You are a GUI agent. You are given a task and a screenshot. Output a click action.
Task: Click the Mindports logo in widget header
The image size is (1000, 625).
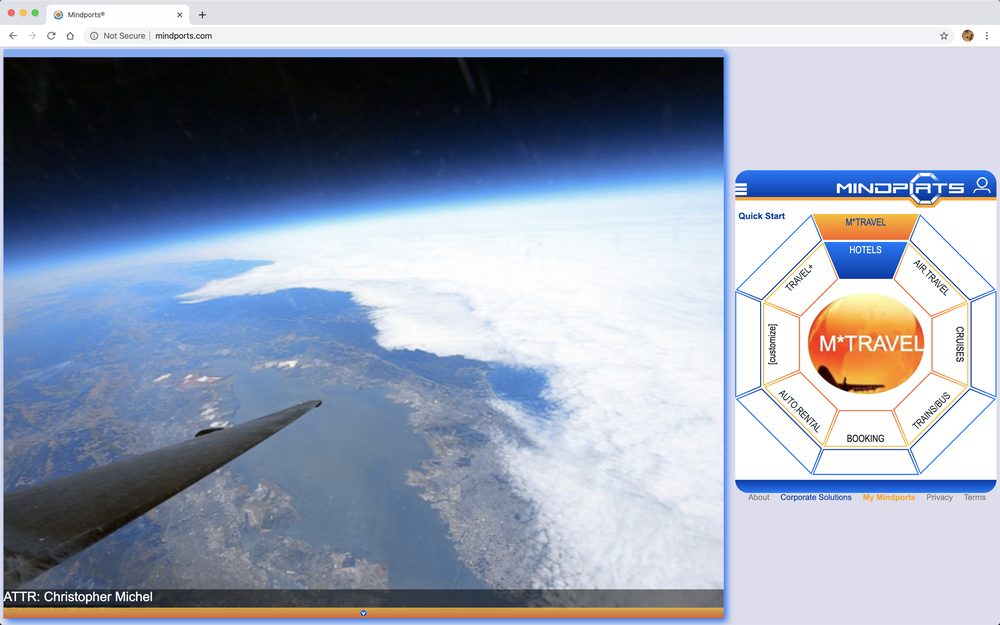coord(901,188)
